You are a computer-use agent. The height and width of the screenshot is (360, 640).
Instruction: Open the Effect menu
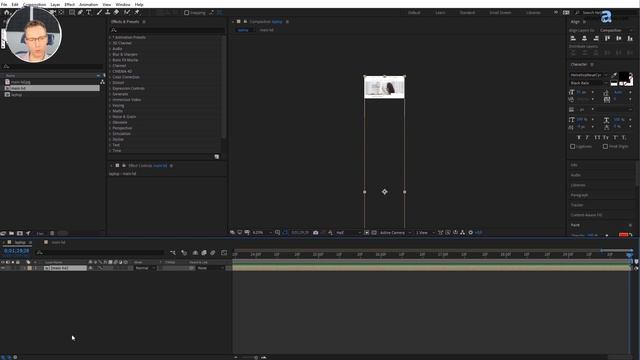pos(70,4)
